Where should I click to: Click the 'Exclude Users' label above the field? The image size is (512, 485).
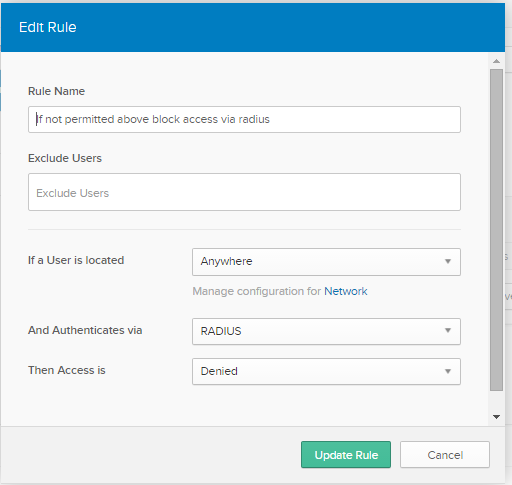click(65, 158)
